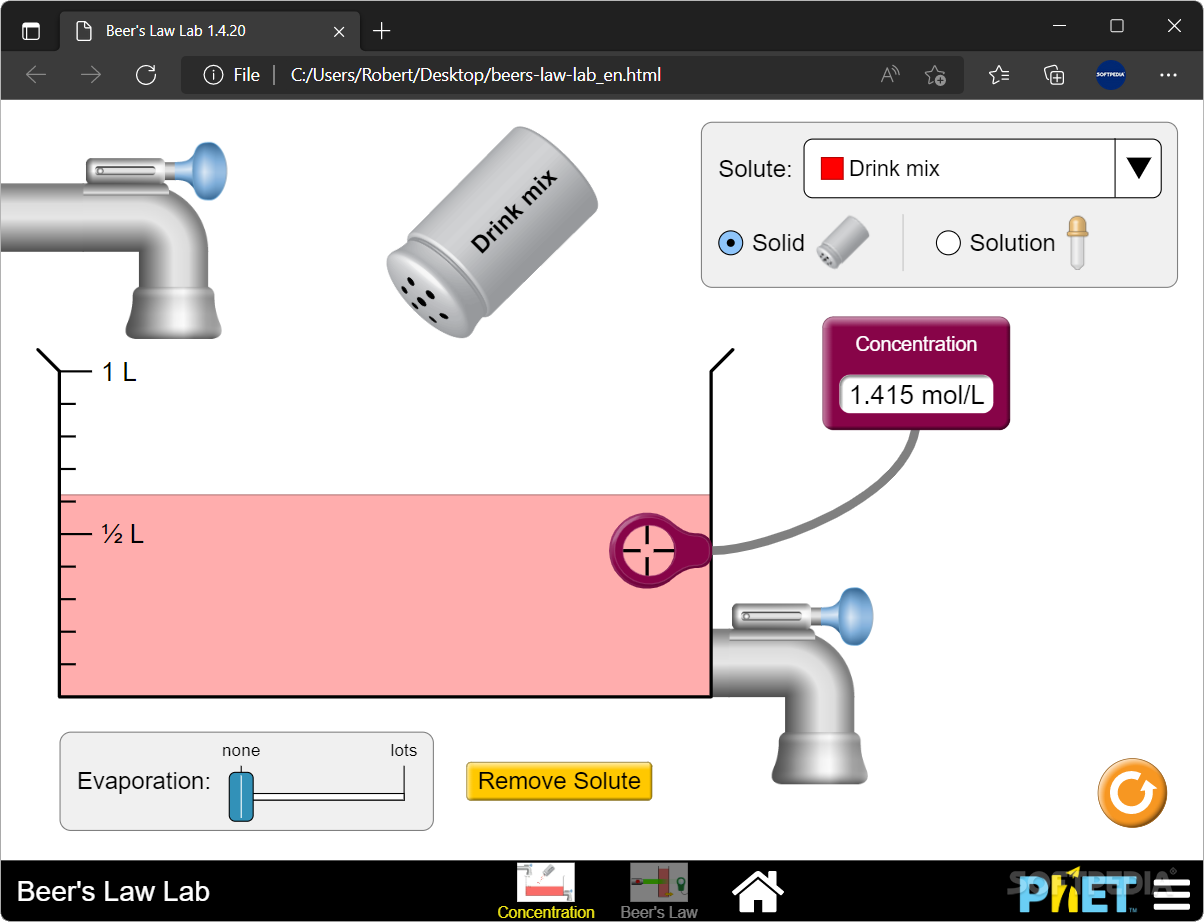
Task: Click the Softpedia profile icon
Action: [1111, 75]
